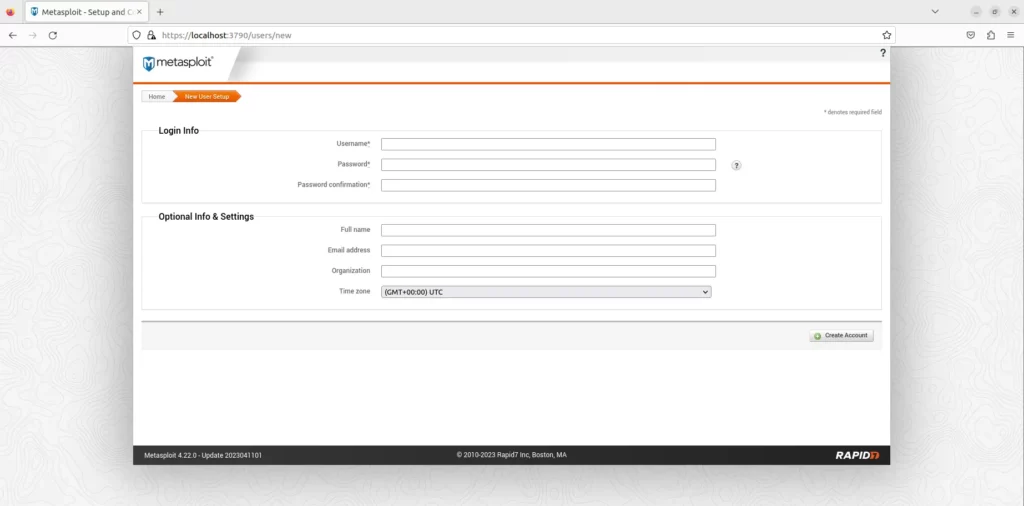The height and width of the screenshot is (506, 1024).
Task: Open the Time zone dropdown
Action: coord(546,292)
